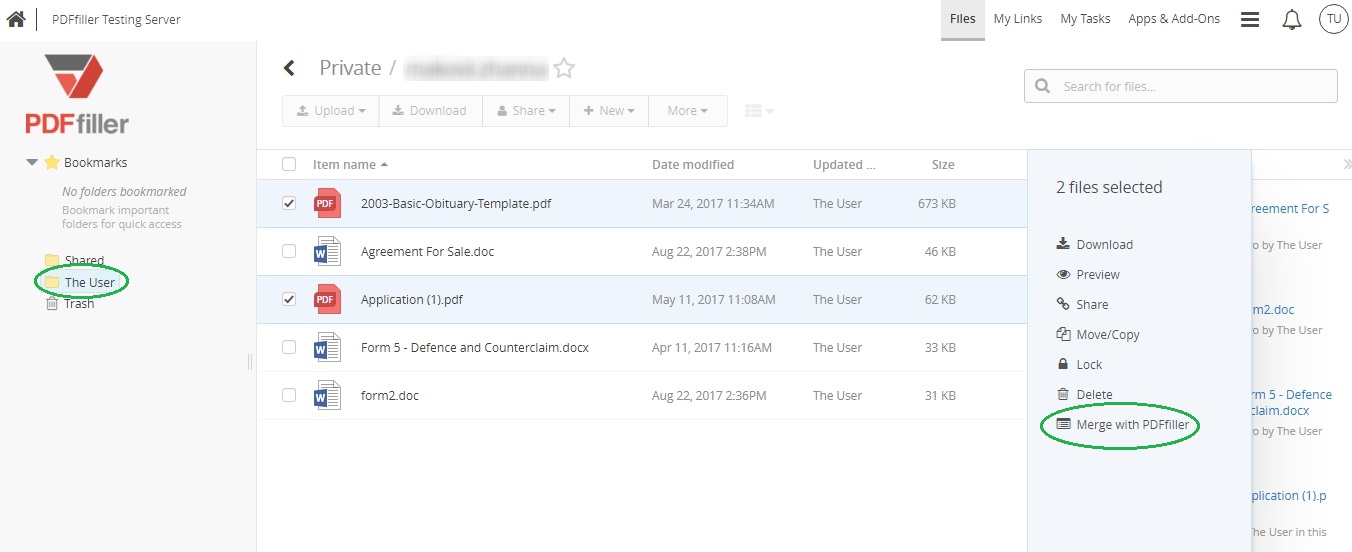Sort by Date modified column
The image size is (1352, 552).
click(x=693, y=164)
